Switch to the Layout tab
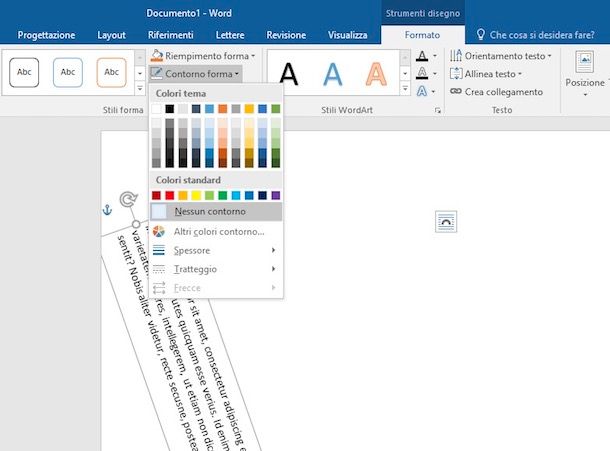The width and height of the screenshot is (610, 451). 111,35
